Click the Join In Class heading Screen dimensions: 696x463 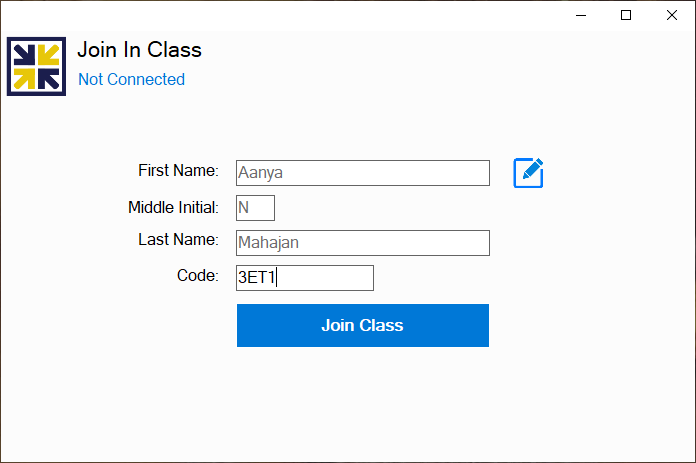[x=139, y=50]
